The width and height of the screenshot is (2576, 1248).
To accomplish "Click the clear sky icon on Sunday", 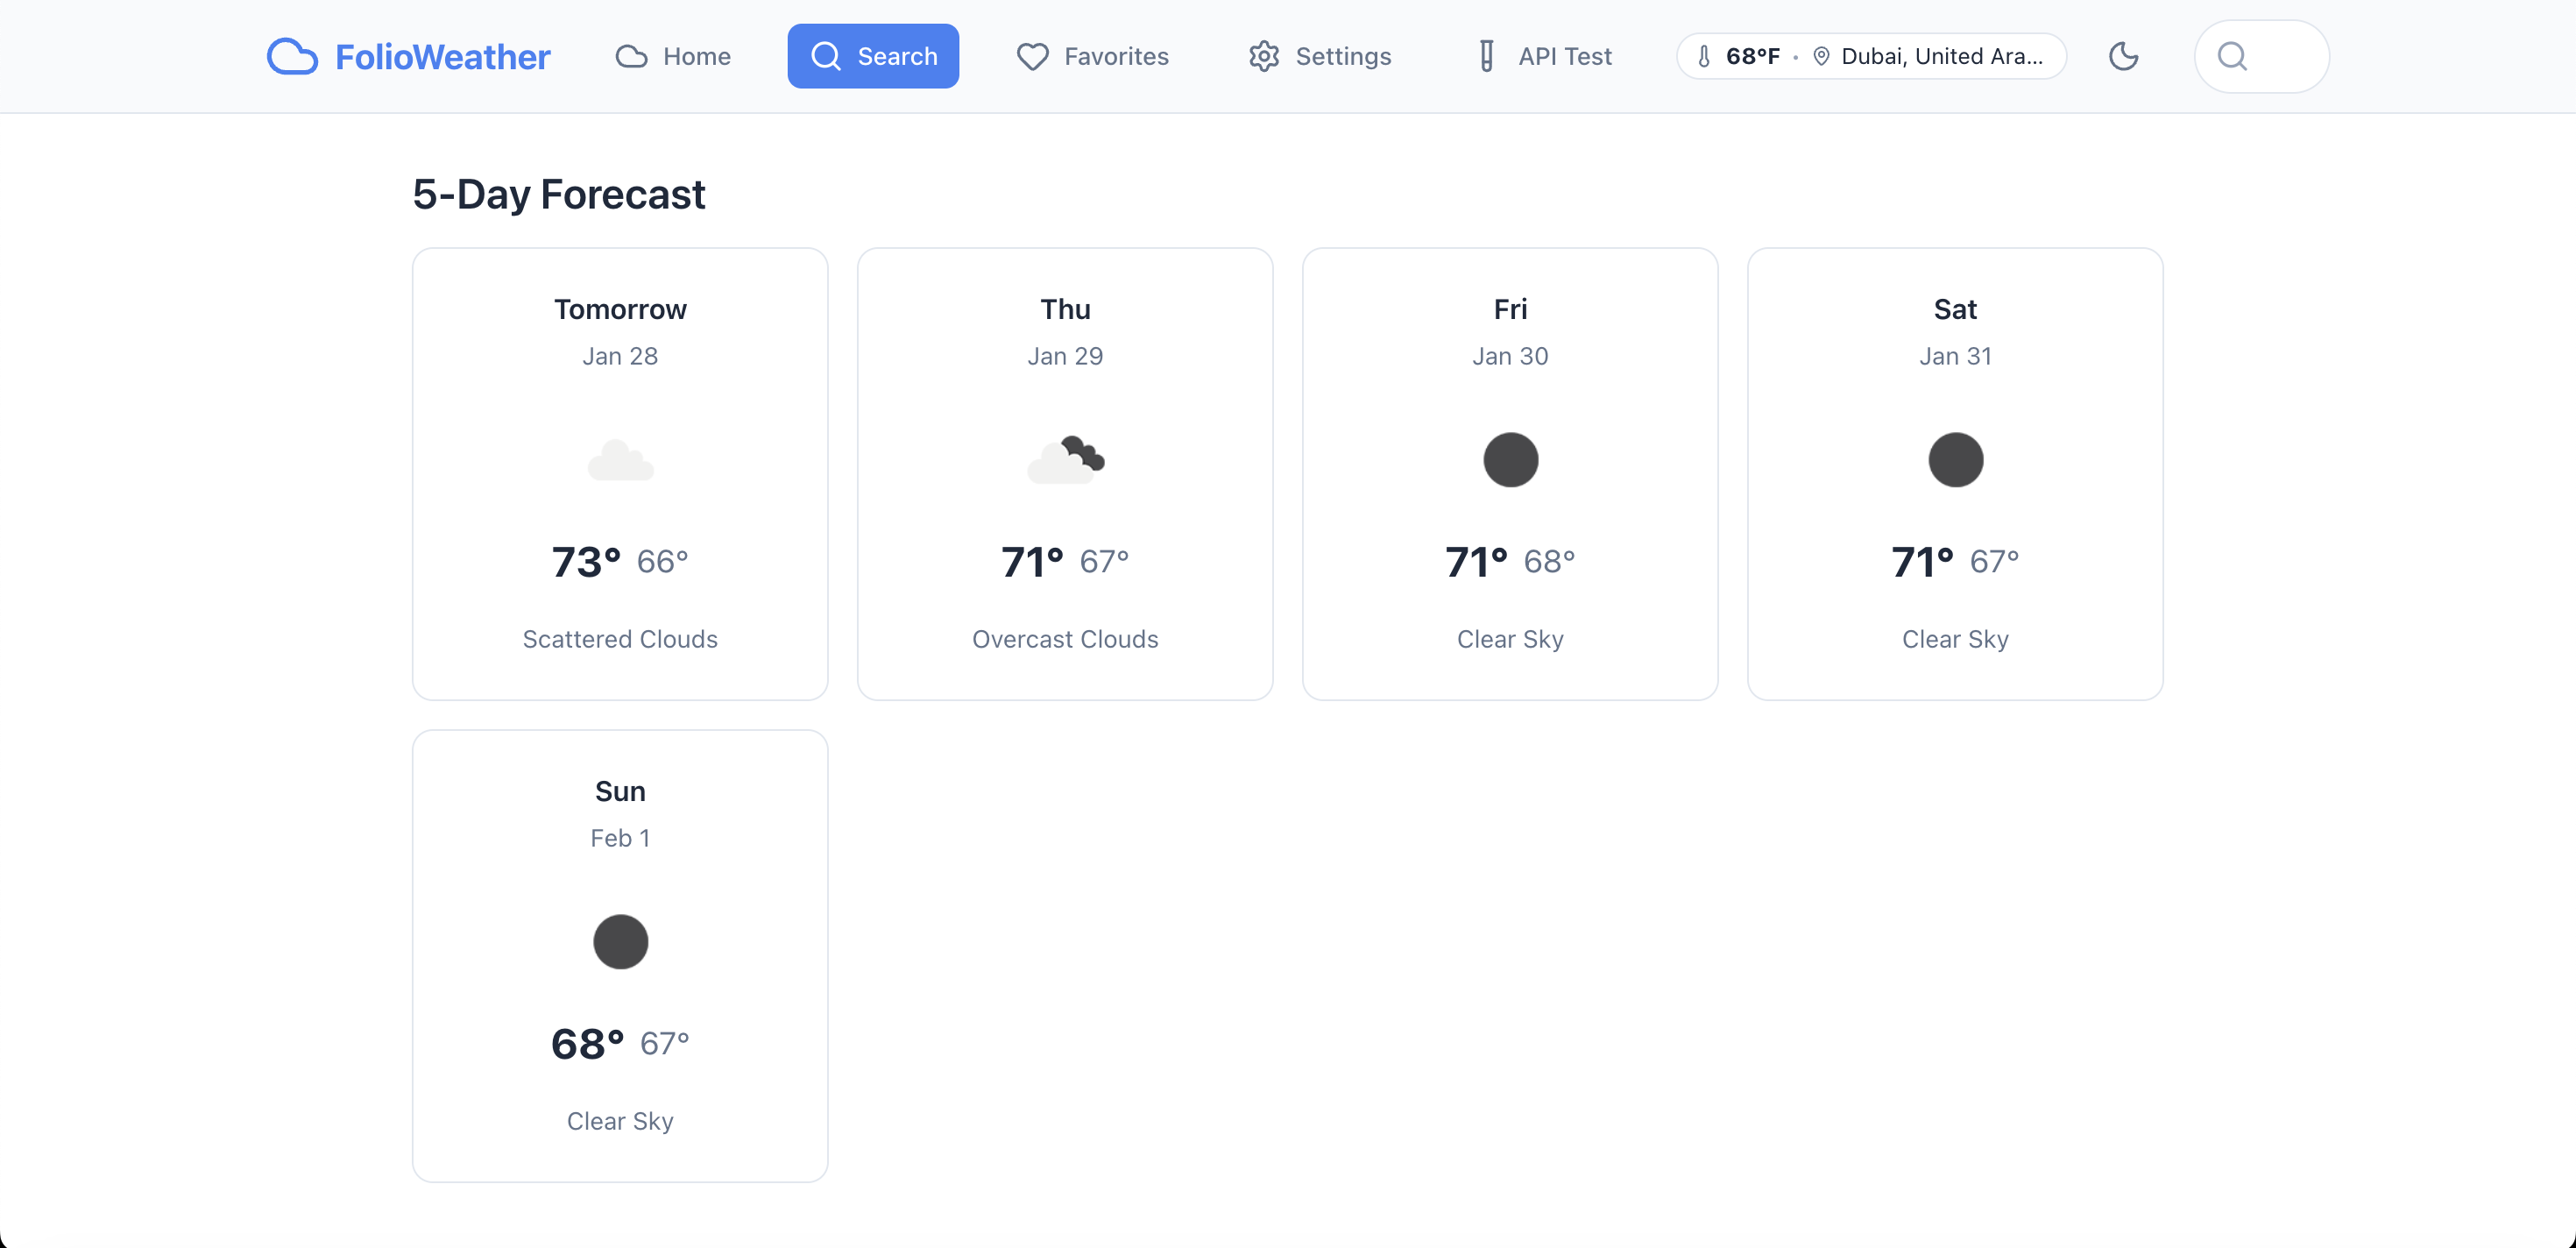I will tap(620, 942).
